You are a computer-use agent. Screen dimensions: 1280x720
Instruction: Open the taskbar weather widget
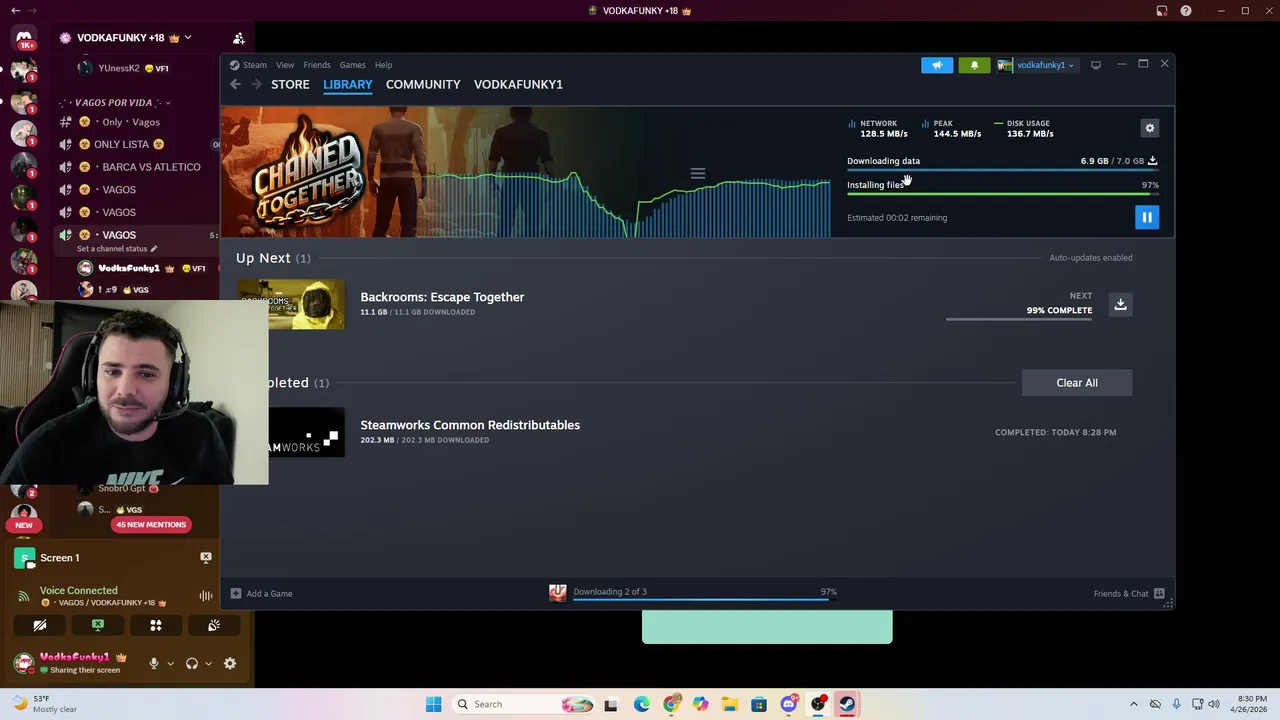(x=42, y=704)
